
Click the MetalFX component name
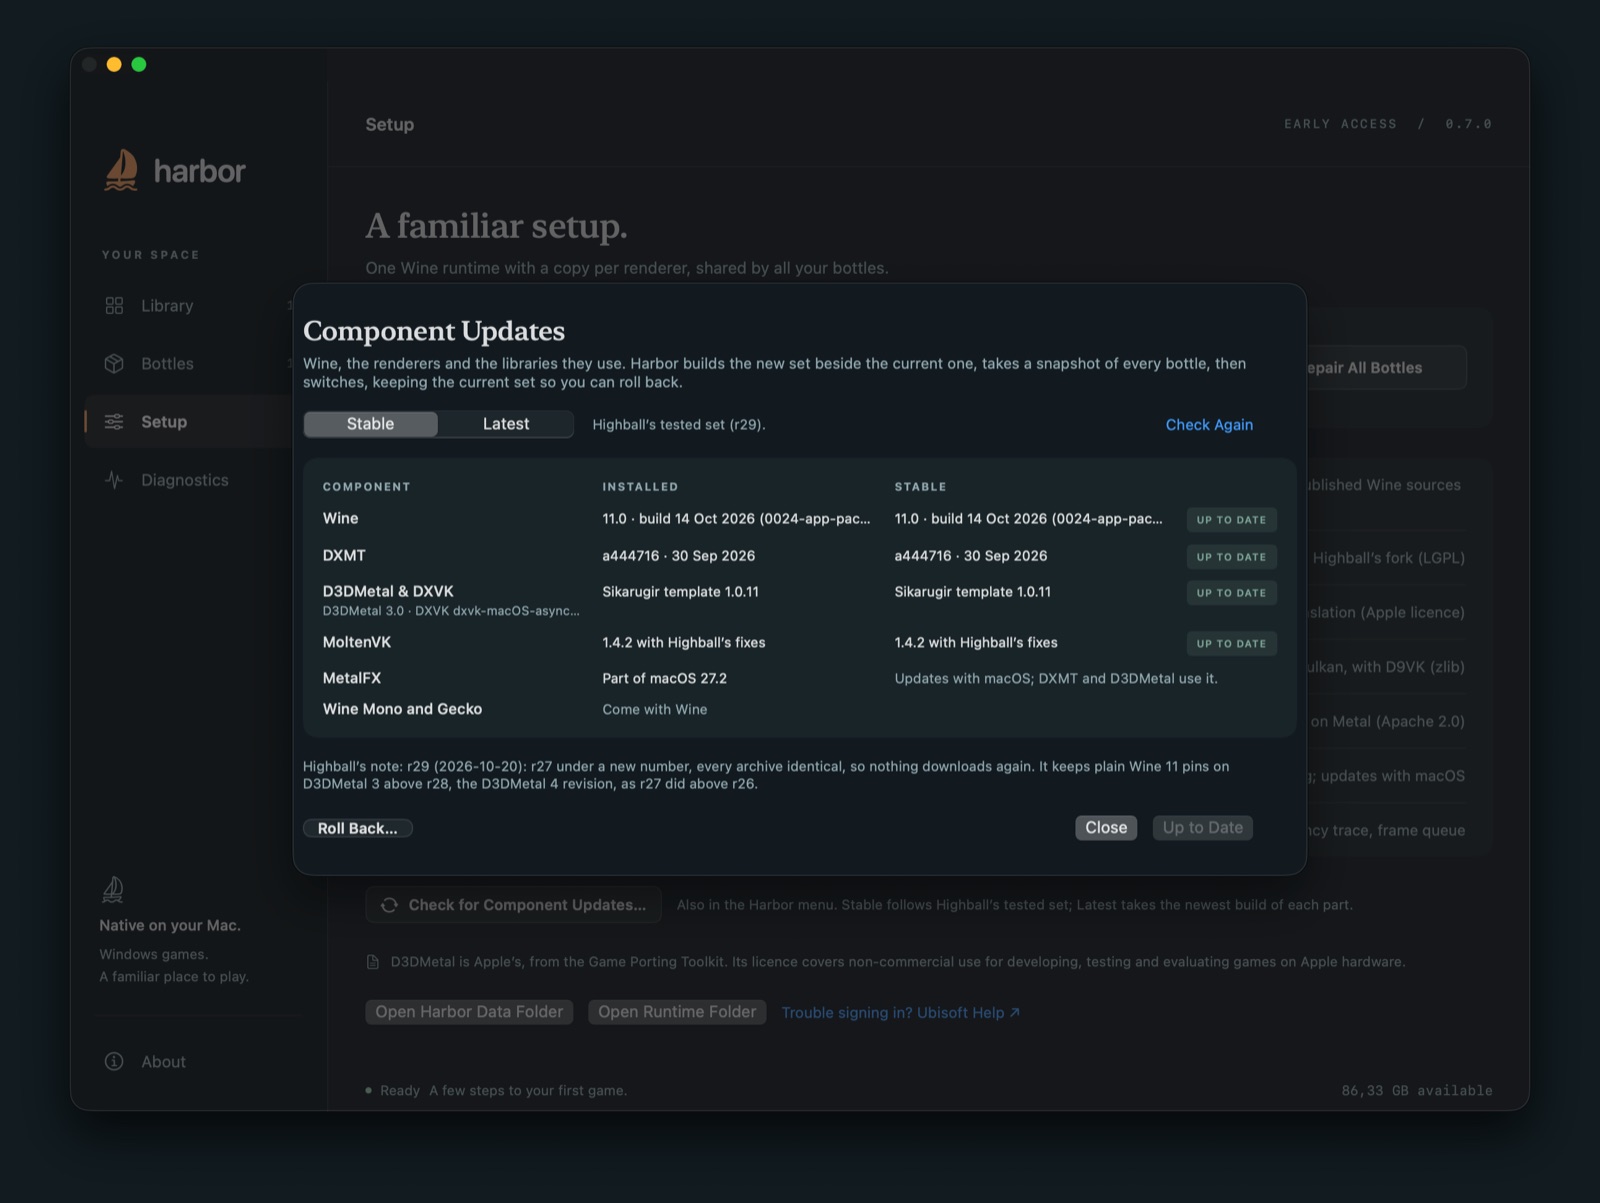(x=351, y=677)
